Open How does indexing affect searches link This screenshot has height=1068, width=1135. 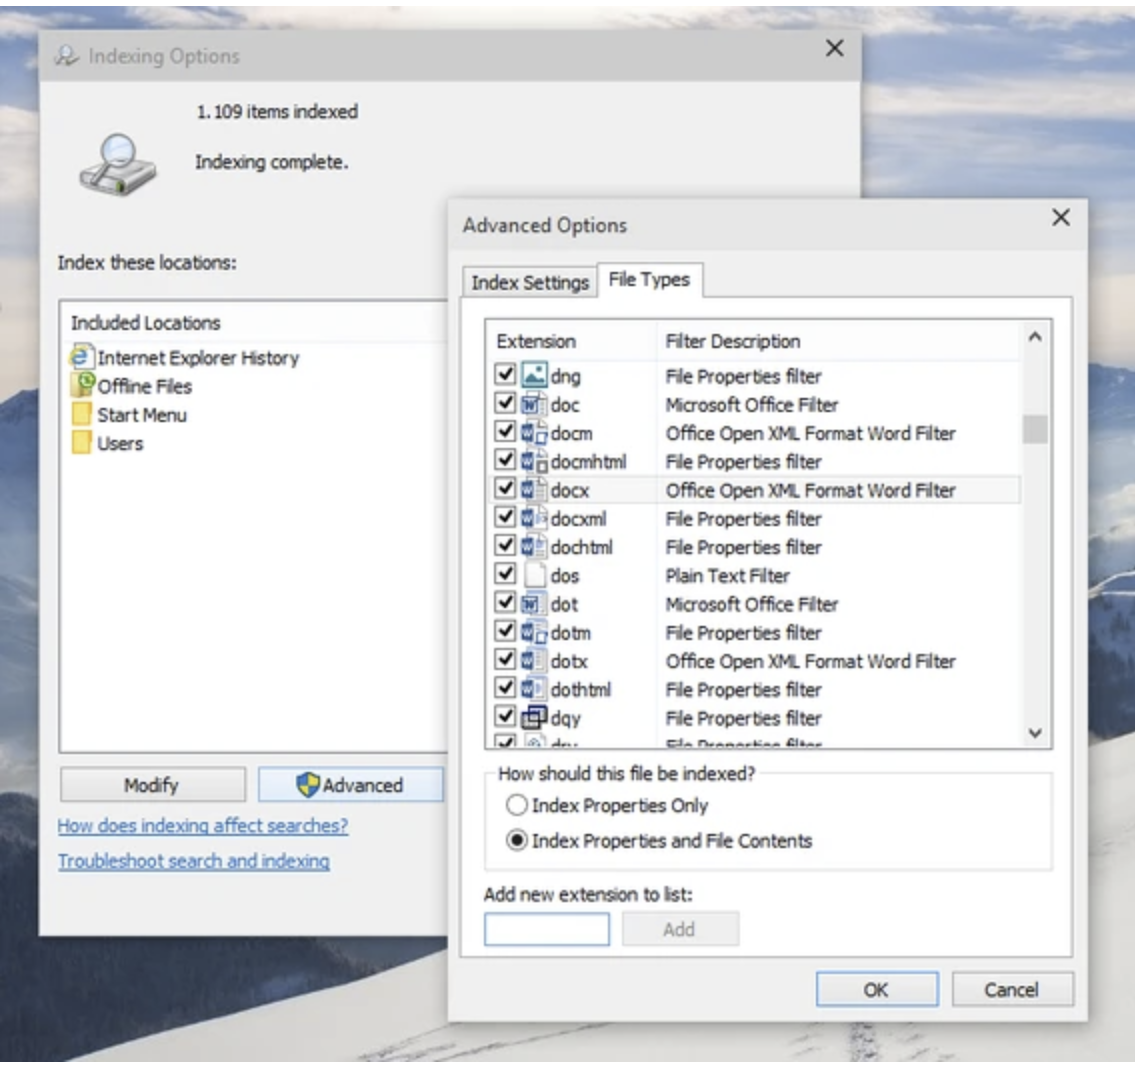point(203,825)
